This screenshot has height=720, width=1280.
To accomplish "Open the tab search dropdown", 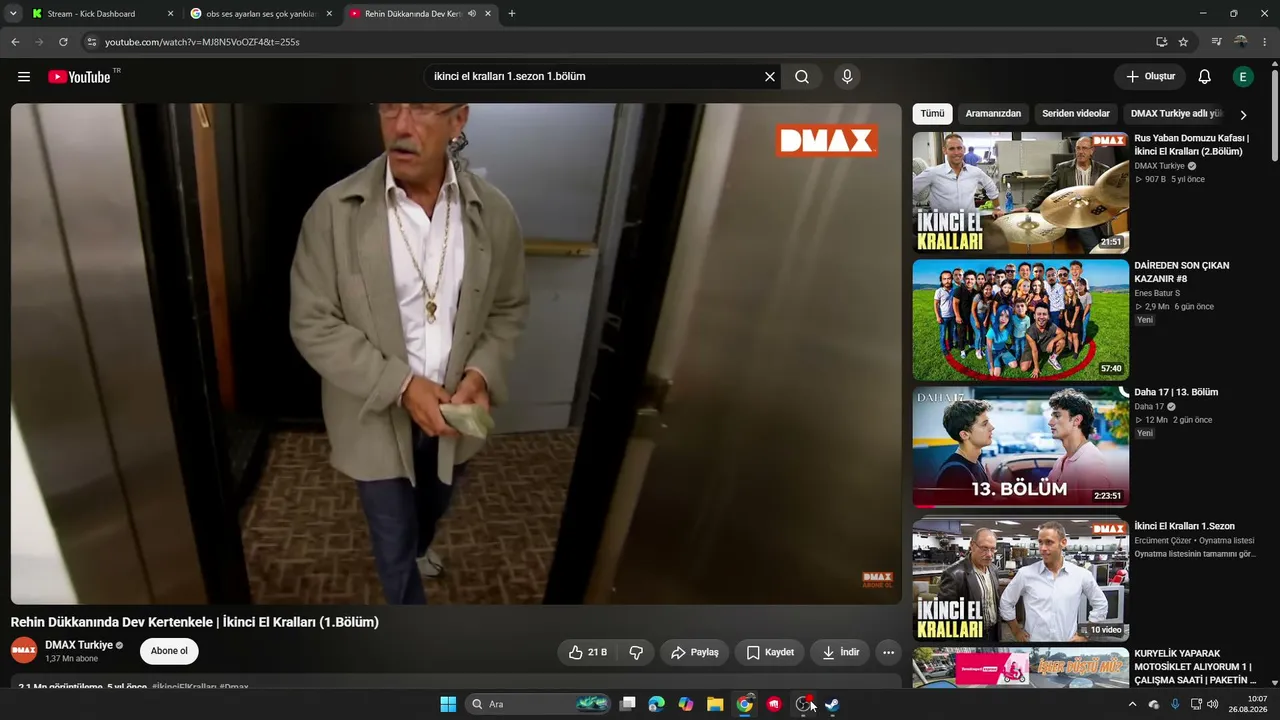I will click(13, 14).
